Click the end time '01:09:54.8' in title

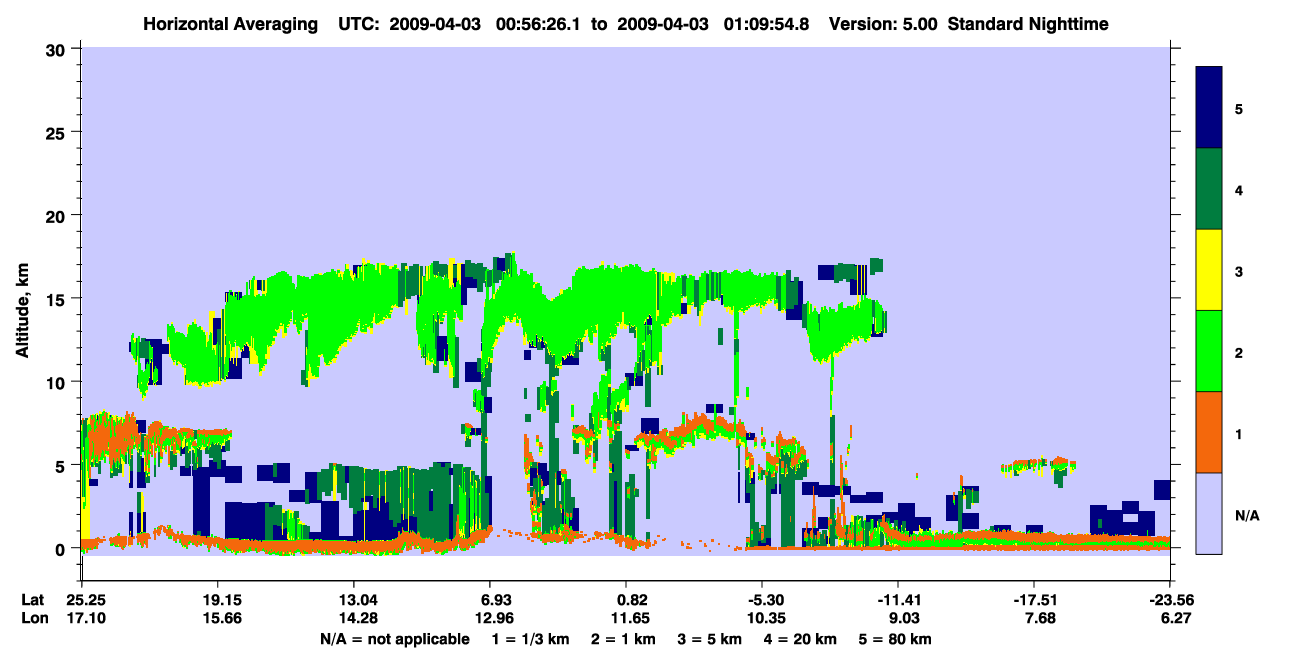coord(766,23)
